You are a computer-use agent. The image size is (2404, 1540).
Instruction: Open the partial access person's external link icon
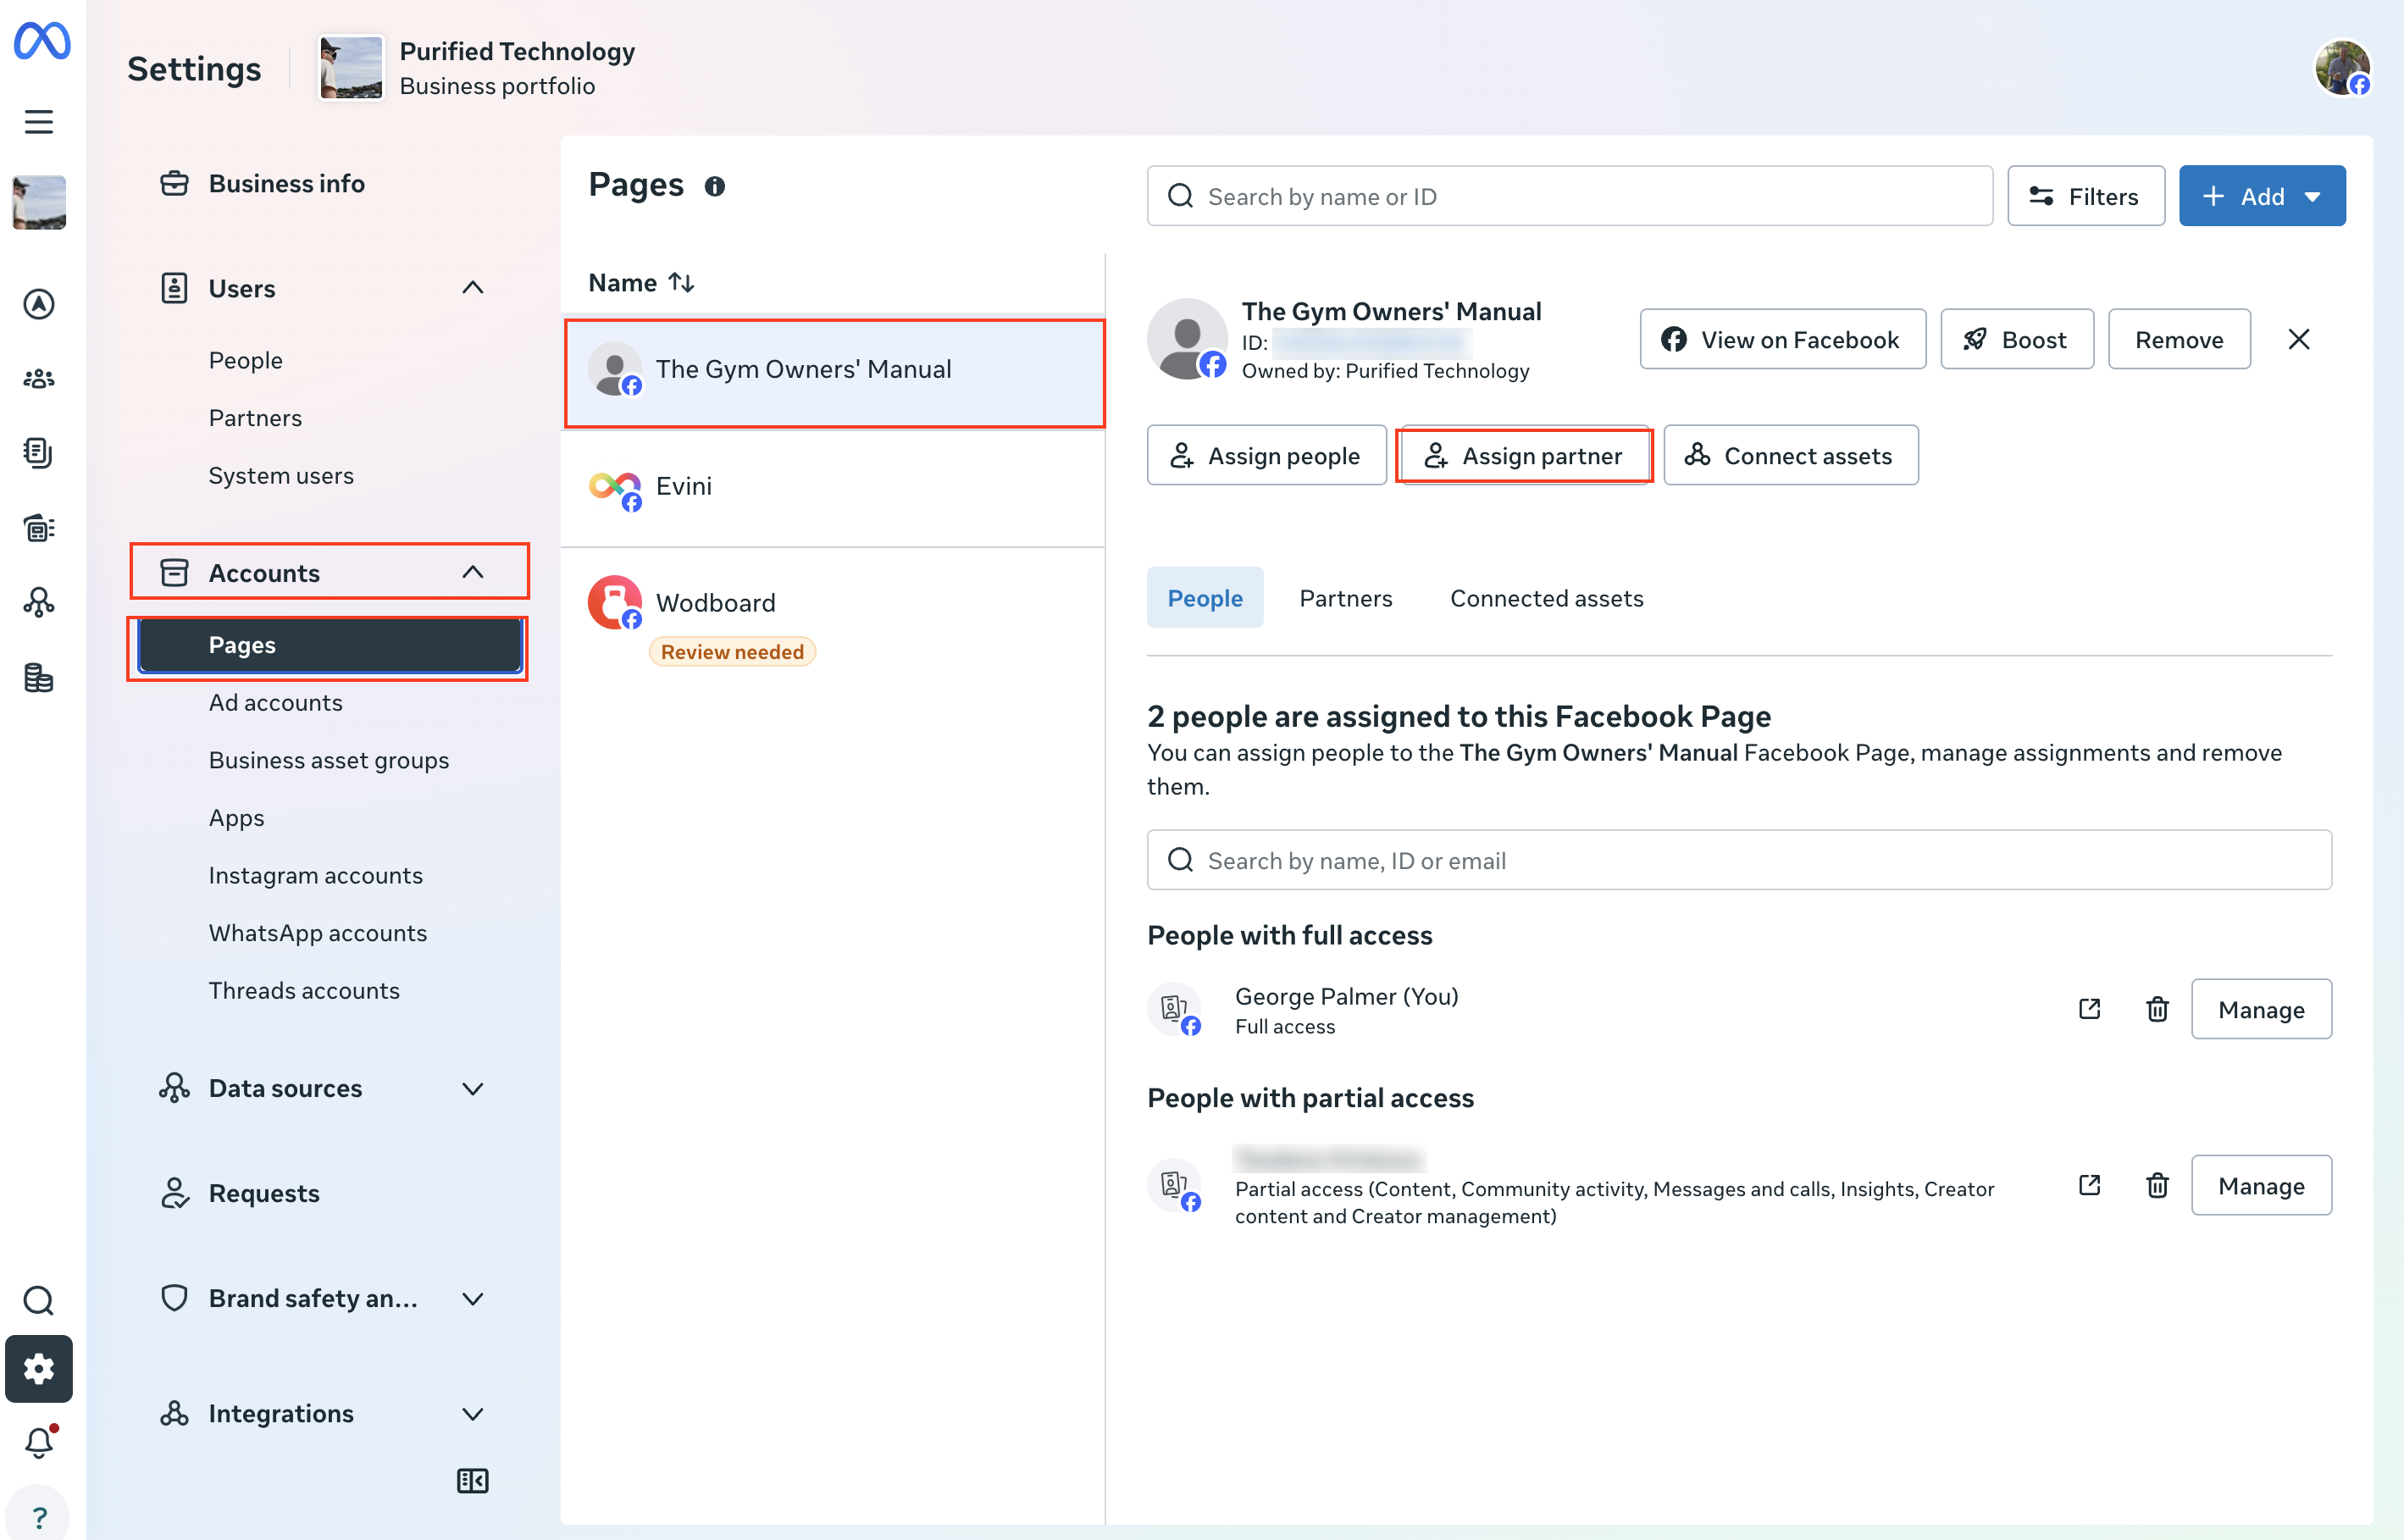point(2089,1185)
